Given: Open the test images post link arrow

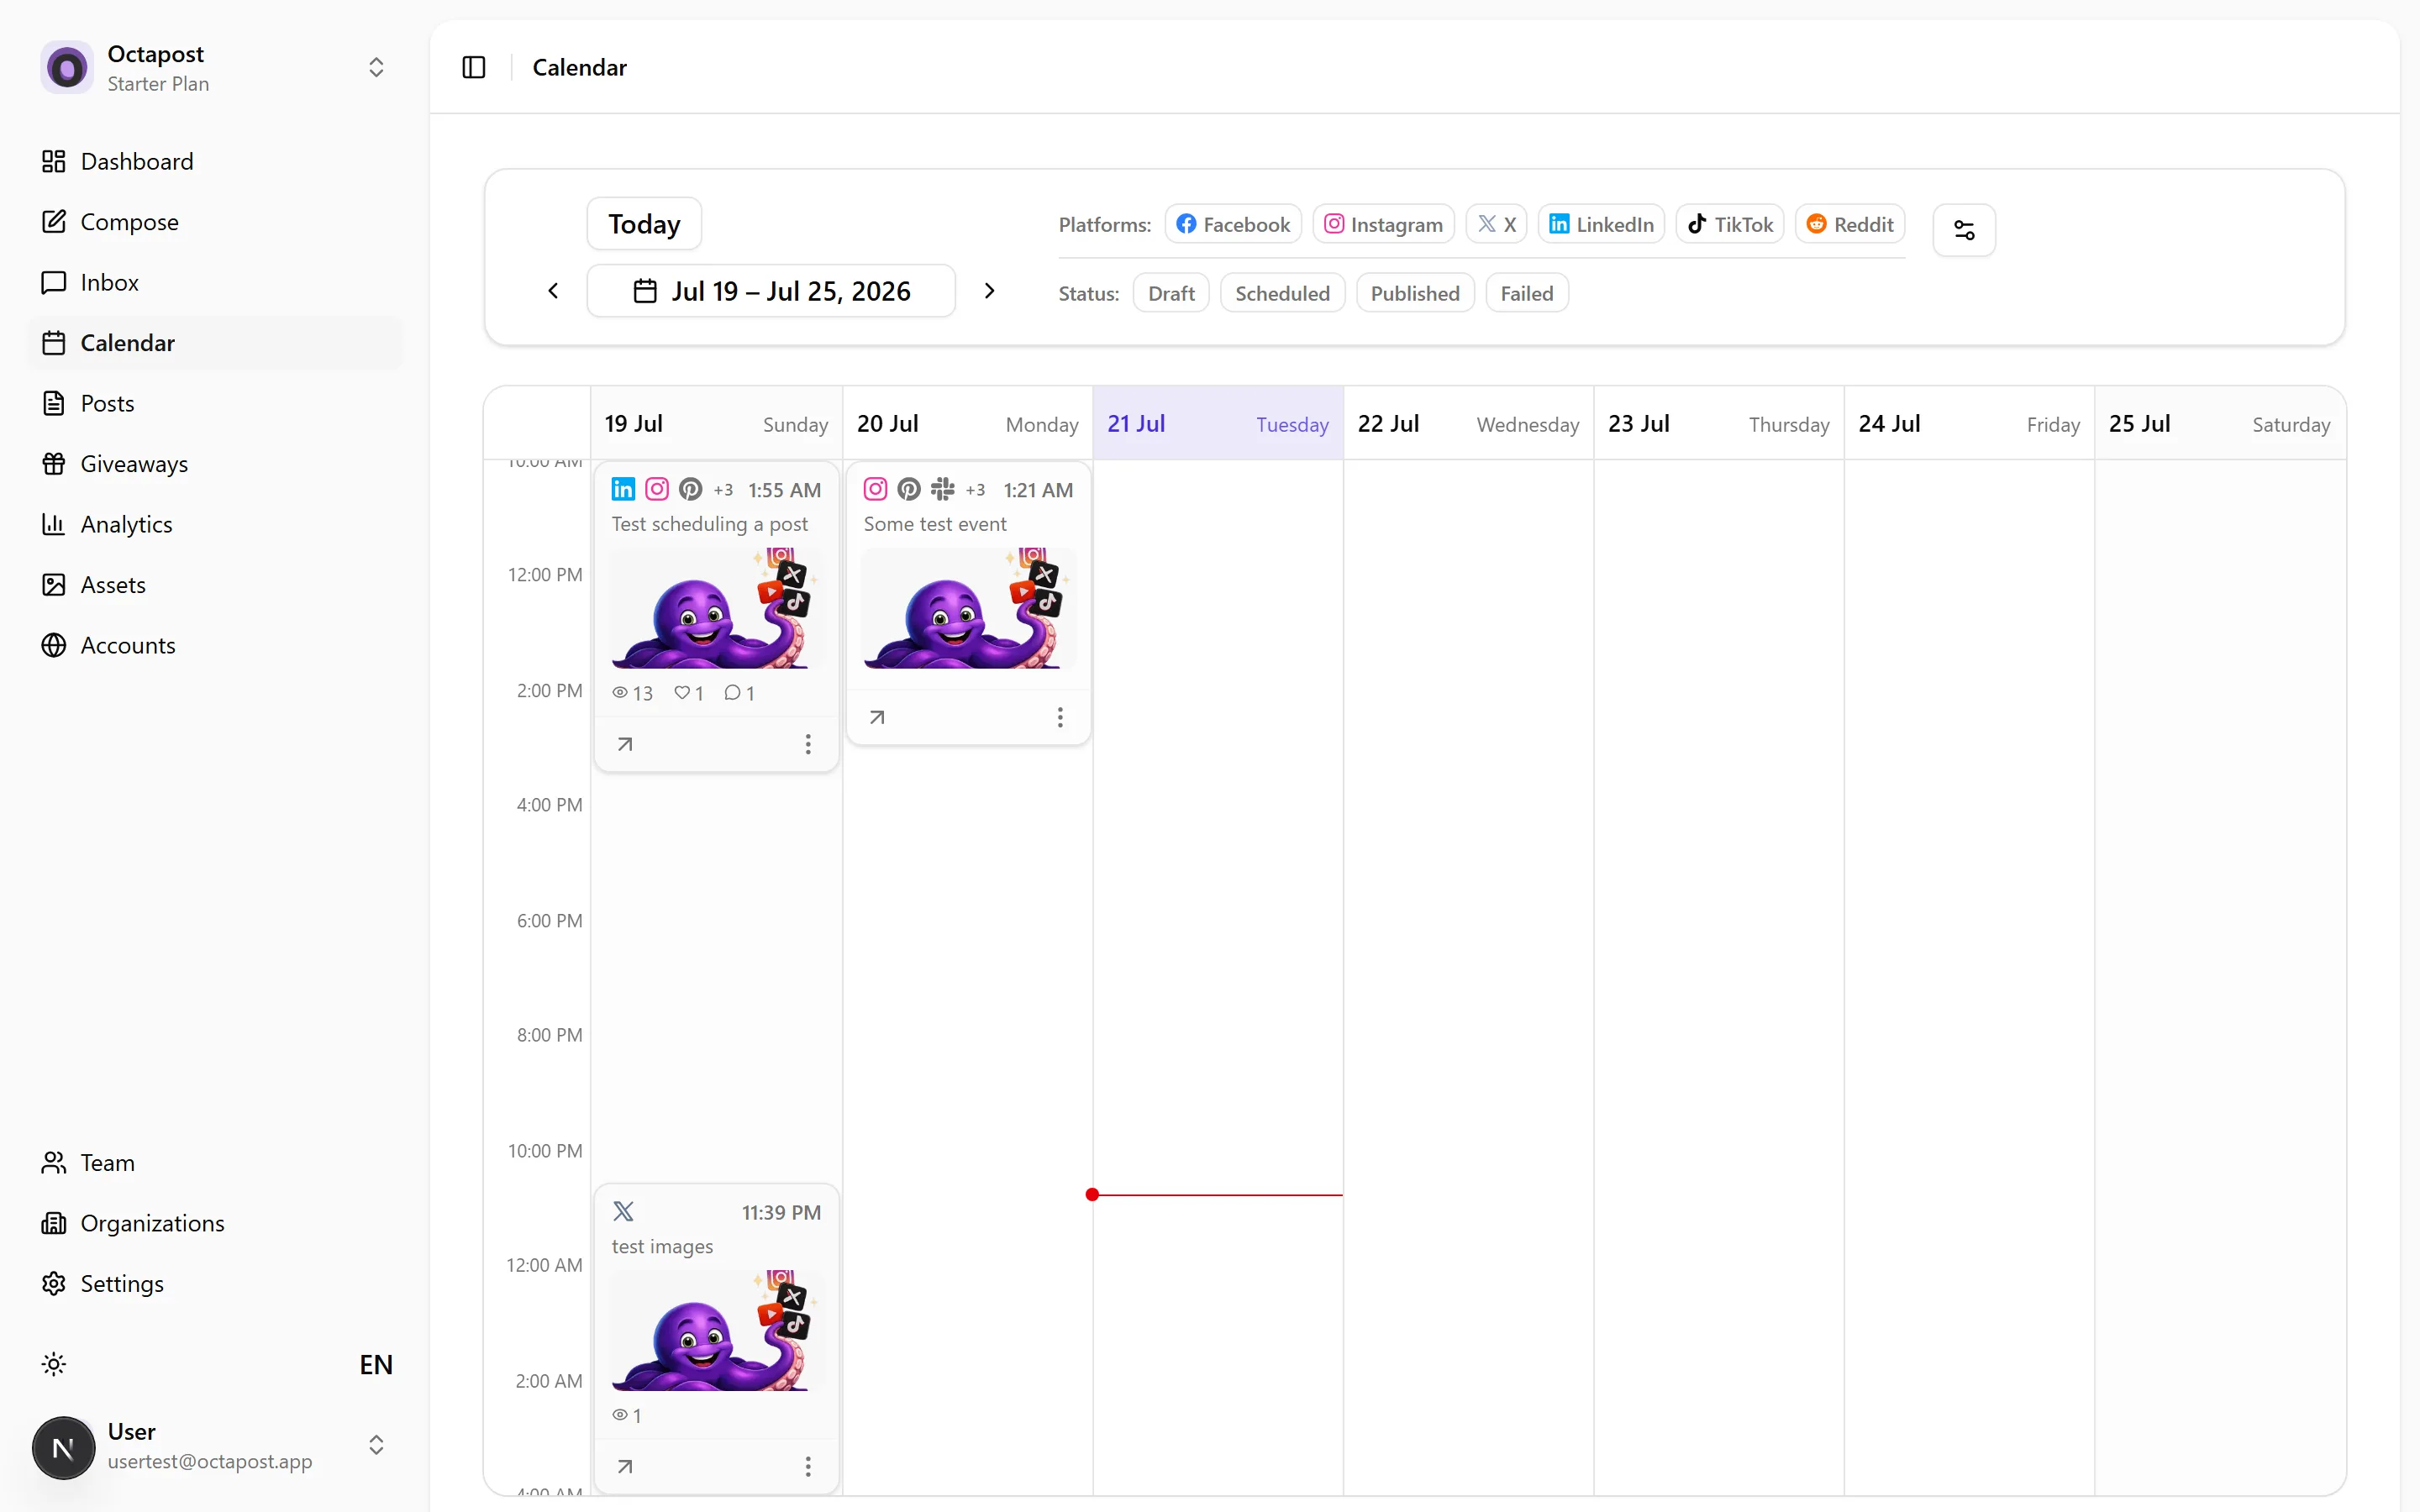Looking at the screenshot, I should pos(625,1466).
